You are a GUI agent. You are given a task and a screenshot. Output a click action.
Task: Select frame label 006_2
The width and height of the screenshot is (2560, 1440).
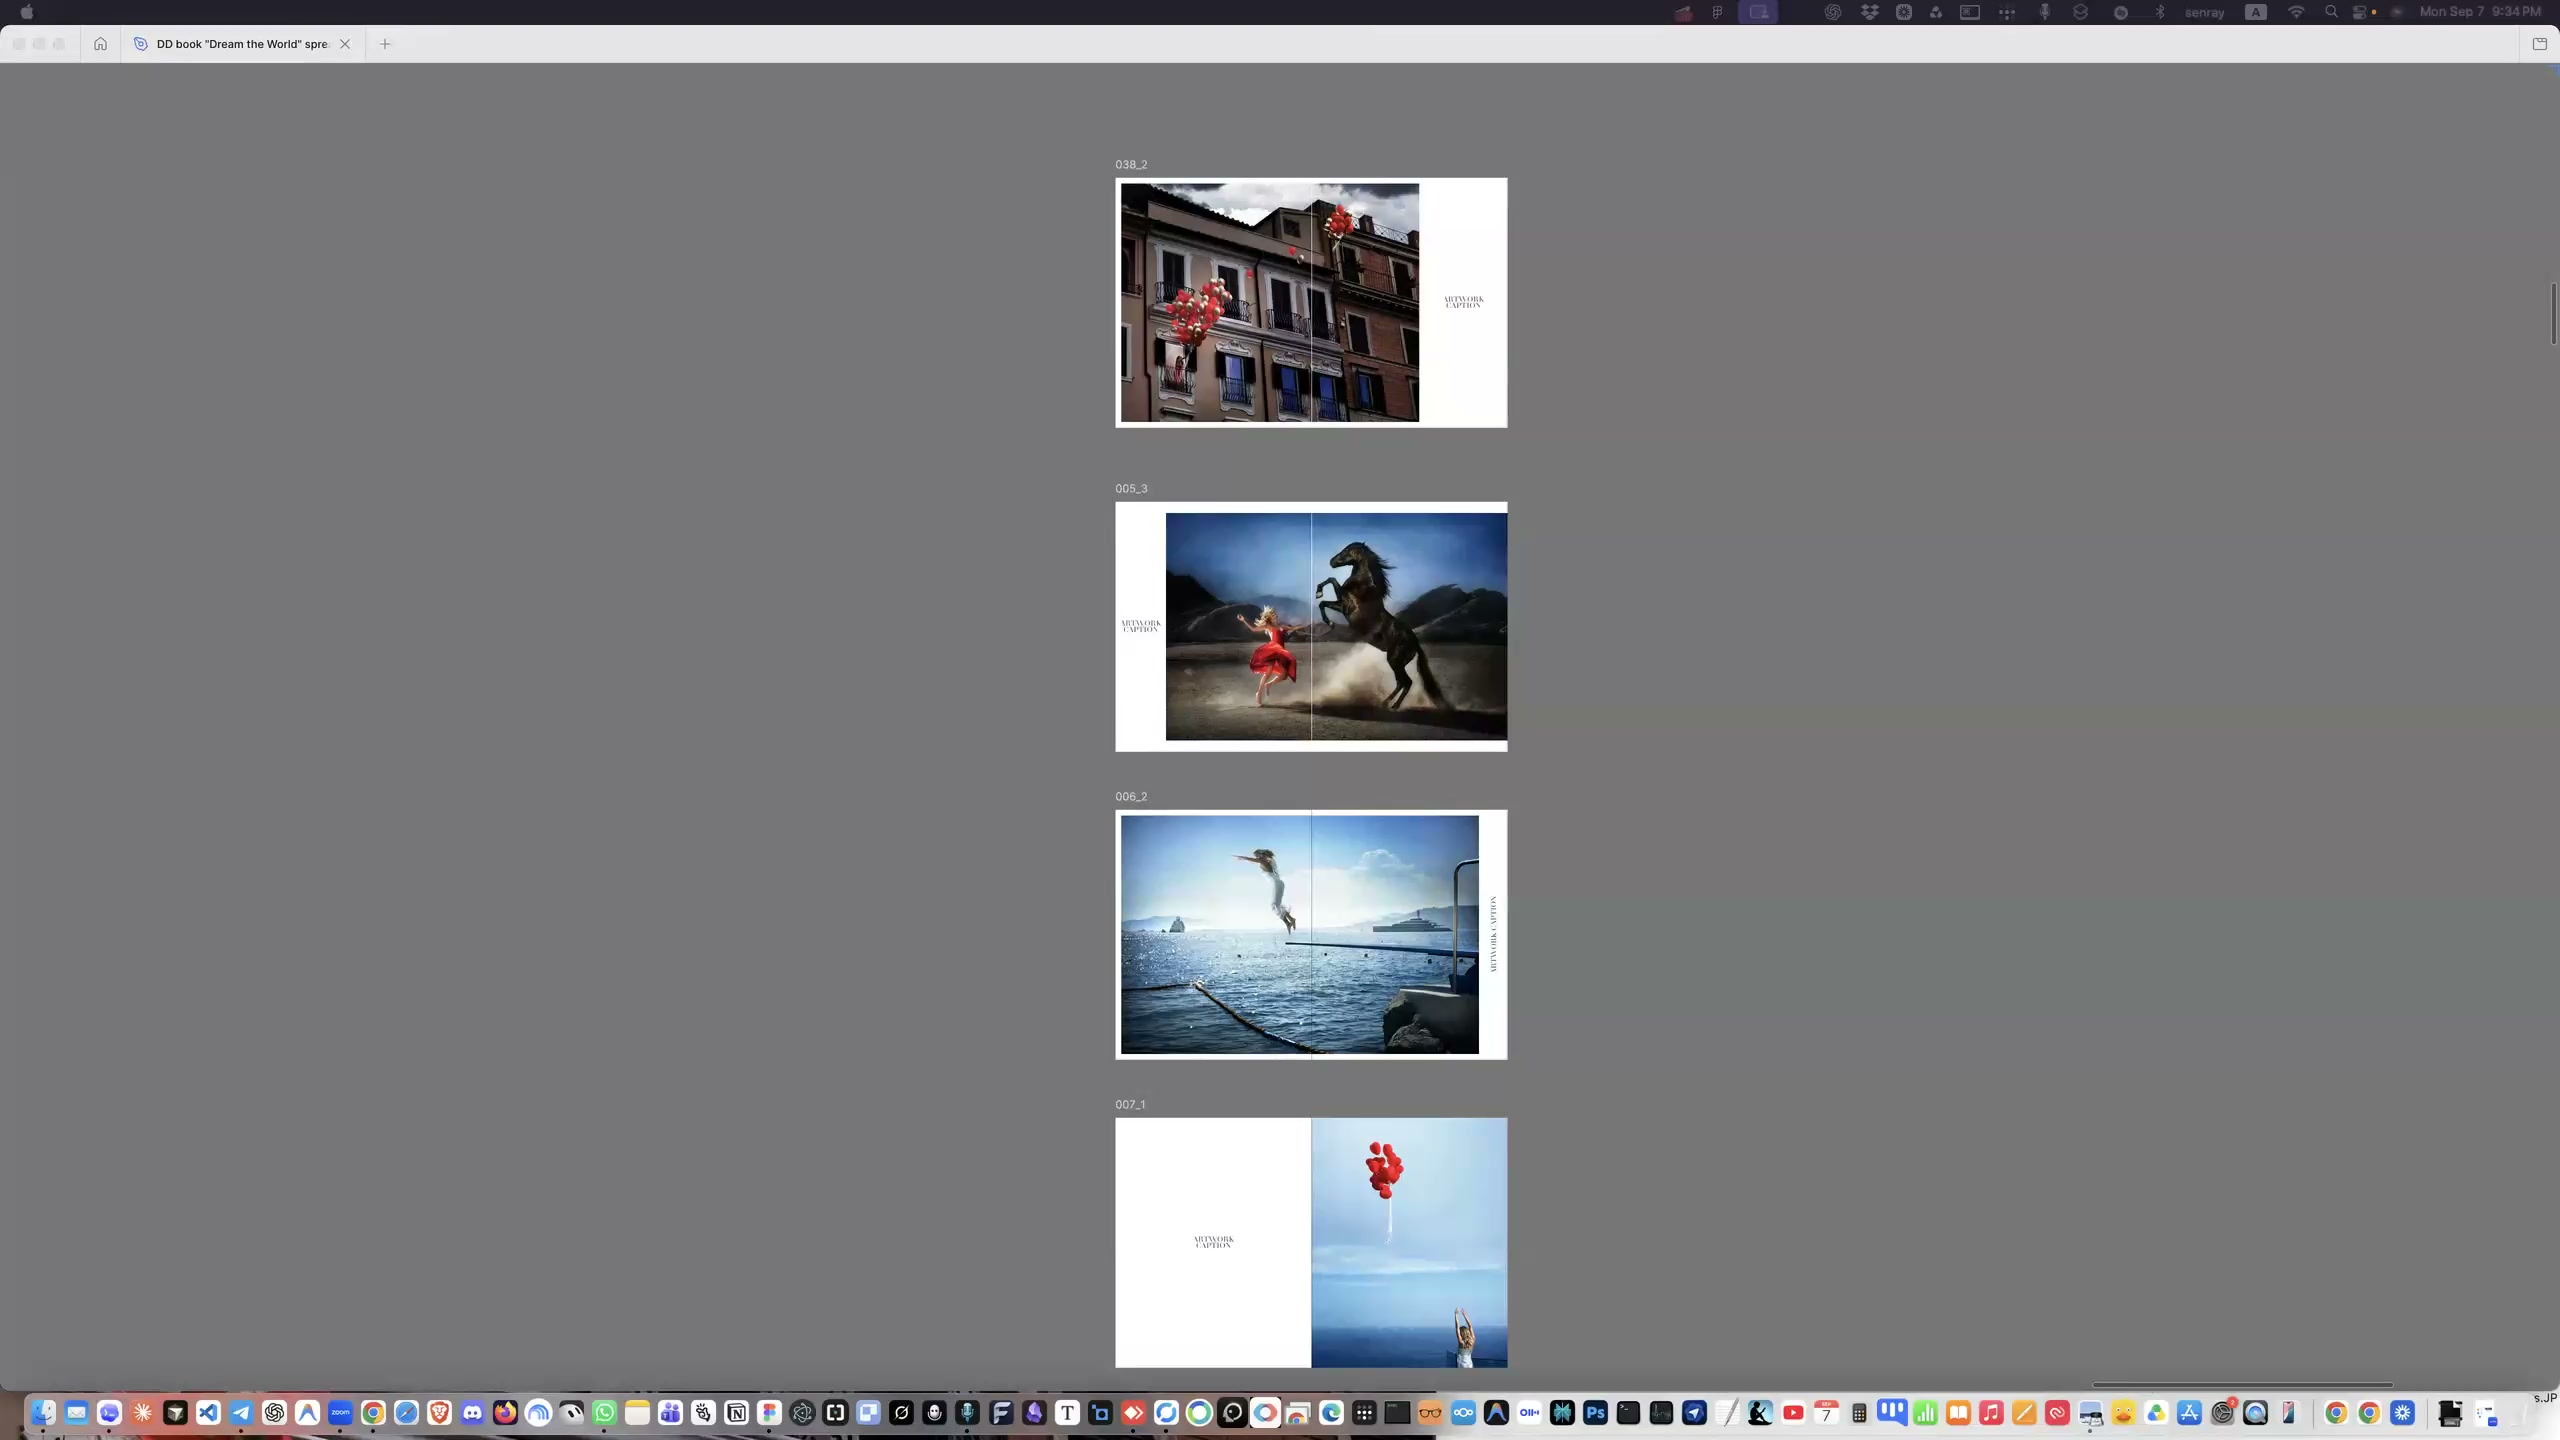1131,797
